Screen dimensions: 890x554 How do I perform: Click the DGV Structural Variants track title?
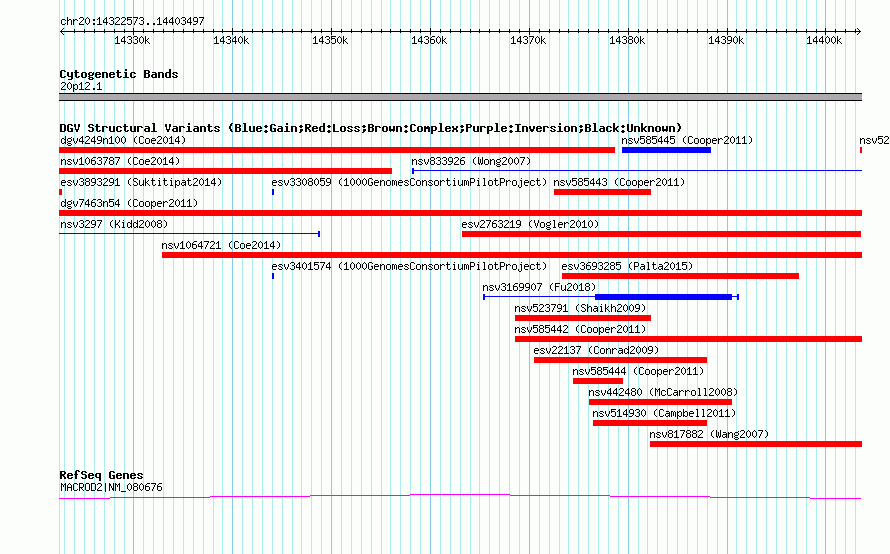[370, 128]
